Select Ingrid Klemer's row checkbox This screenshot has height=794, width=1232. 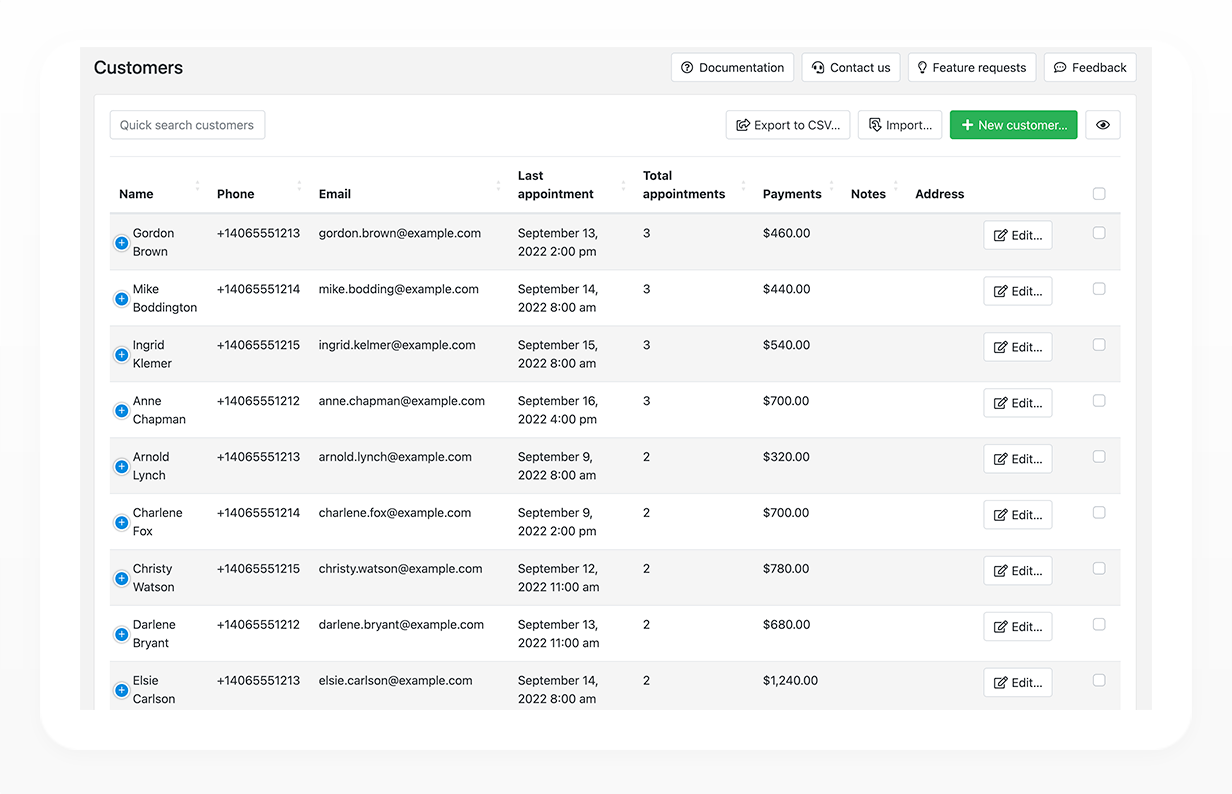(1099, 345)
